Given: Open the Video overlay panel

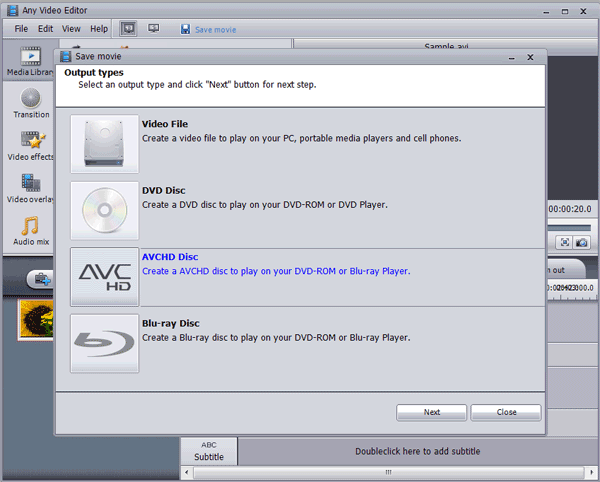Looking at the screenshot, I should pyautogui.click(x=31, y=188).
